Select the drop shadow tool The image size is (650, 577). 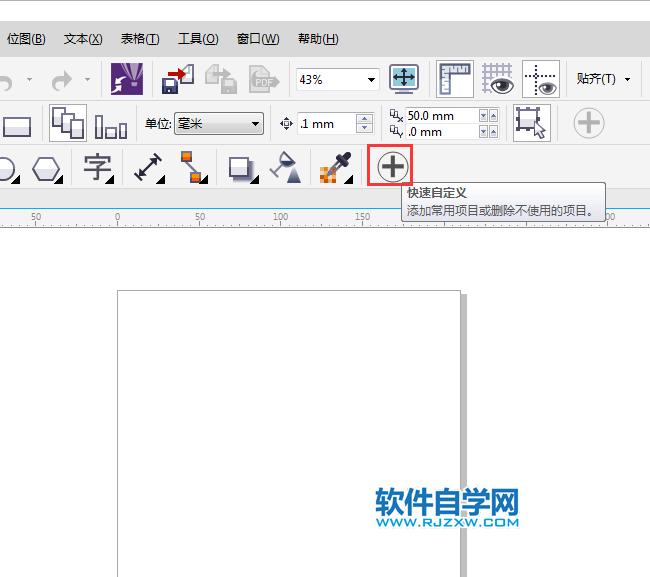point(243,169)
